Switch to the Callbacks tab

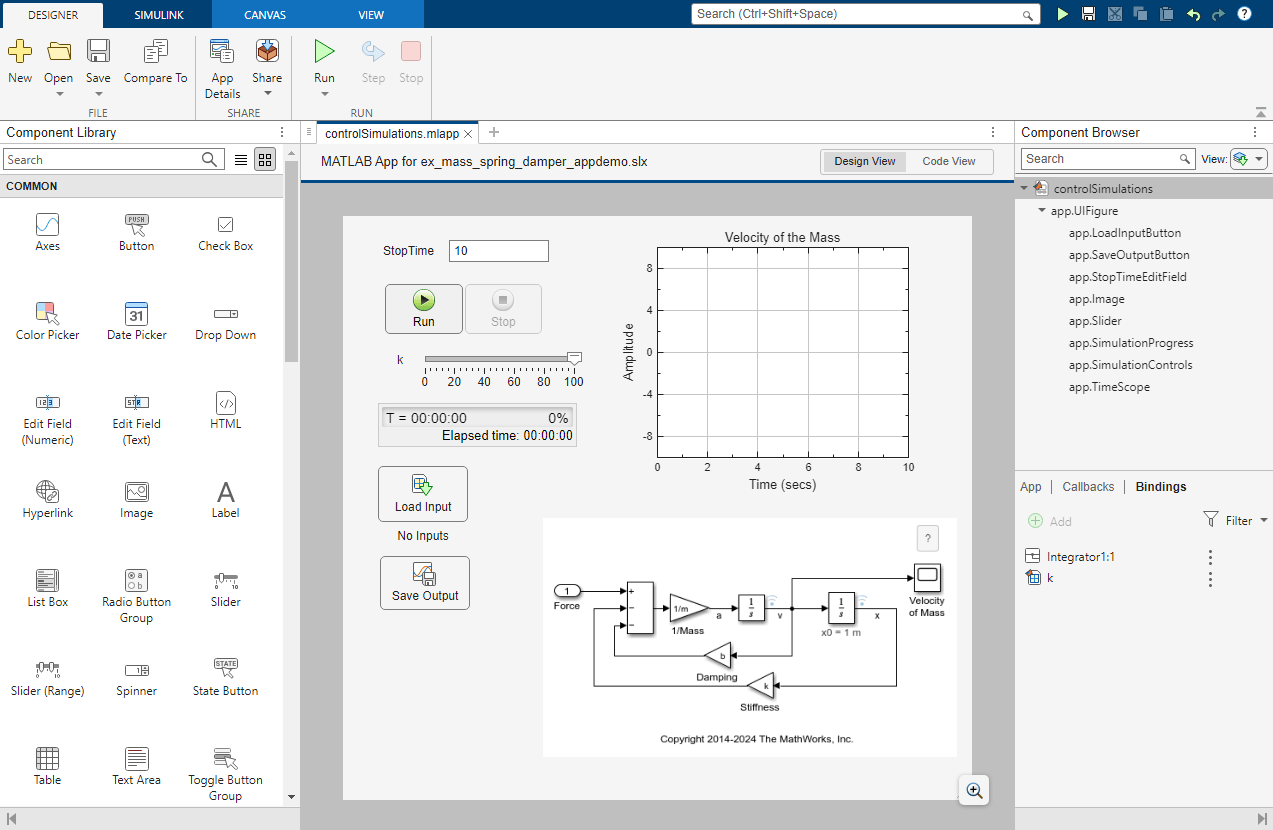click(x=1088, y=487)
